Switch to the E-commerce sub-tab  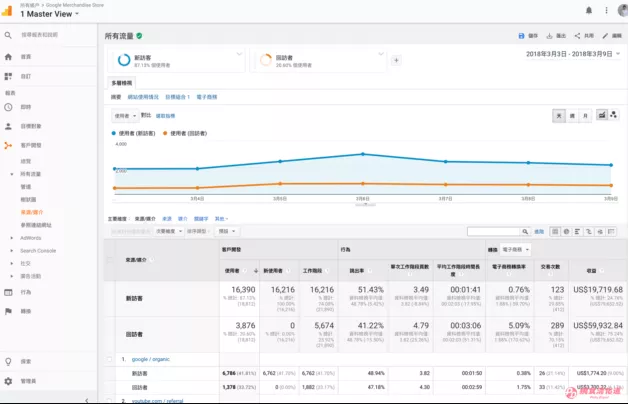(x=207, y=97)
